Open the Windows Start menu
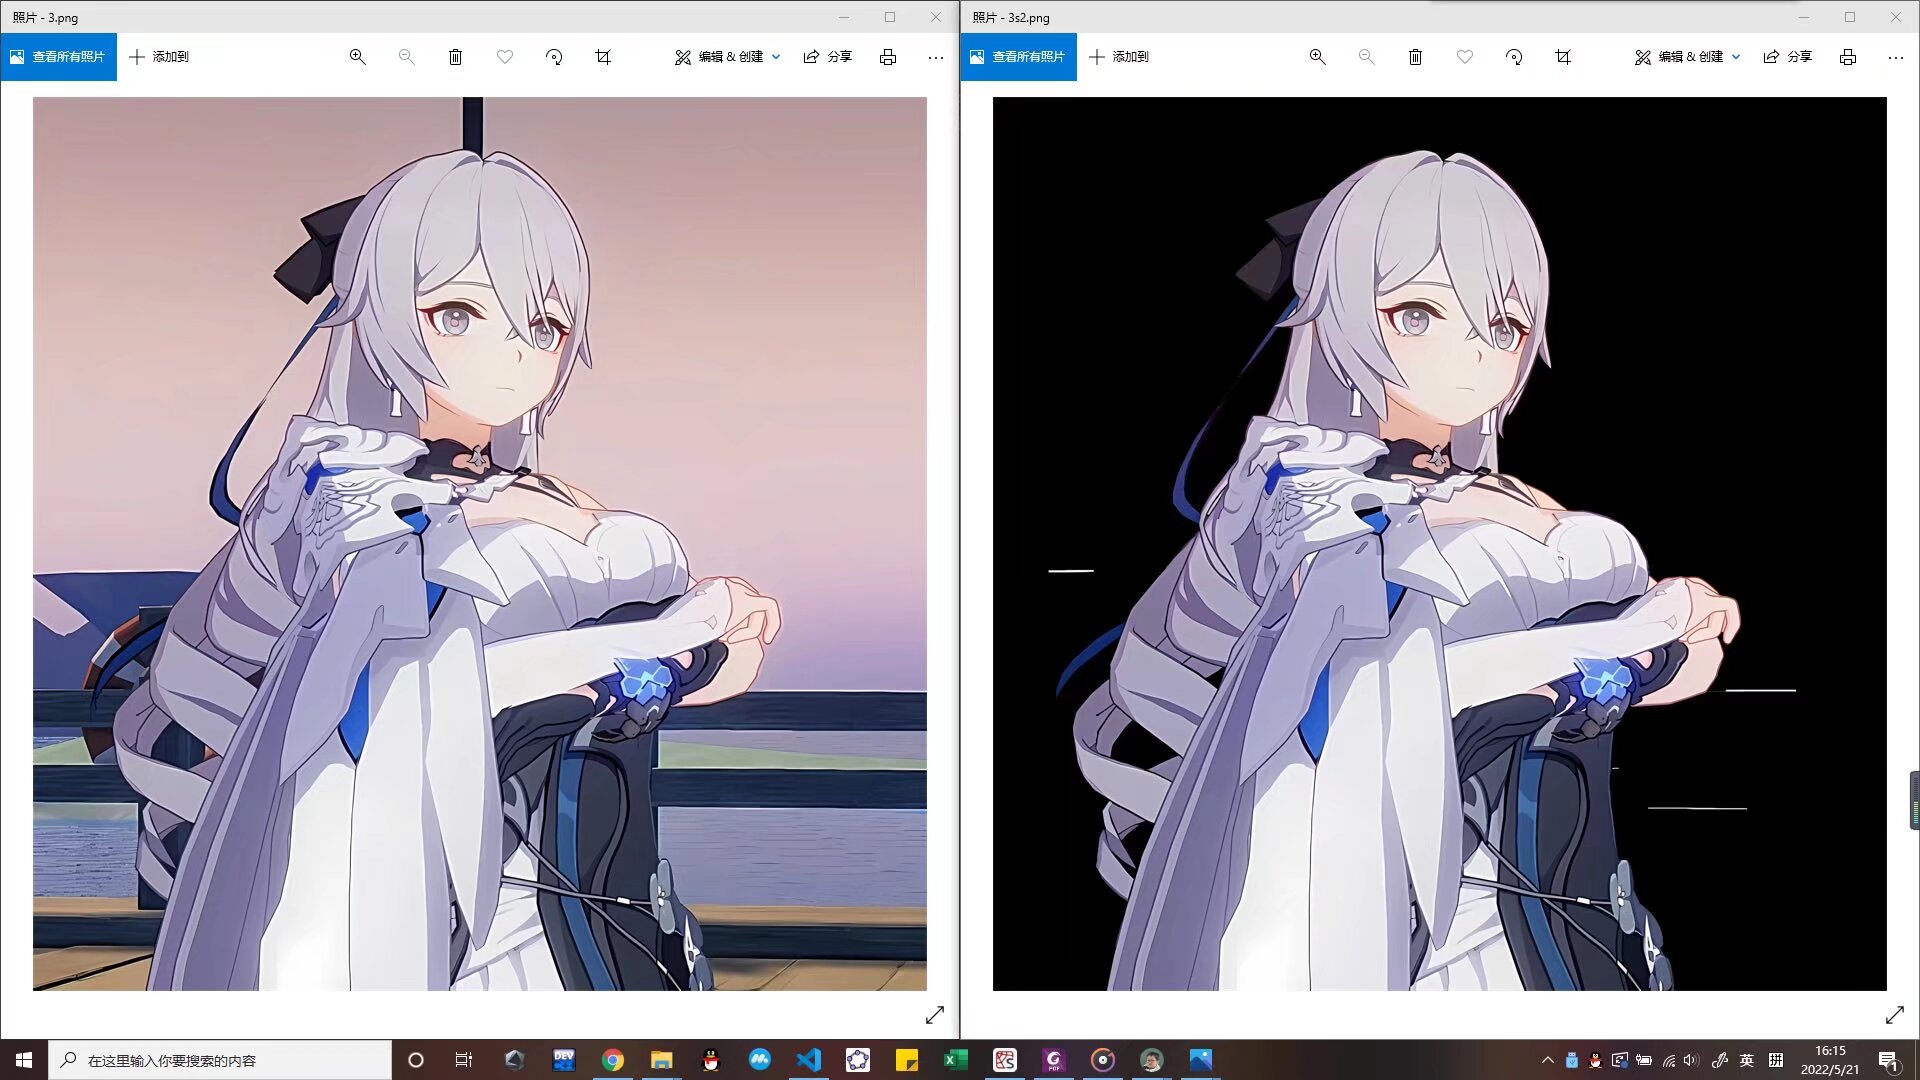 pos(24,1060)
